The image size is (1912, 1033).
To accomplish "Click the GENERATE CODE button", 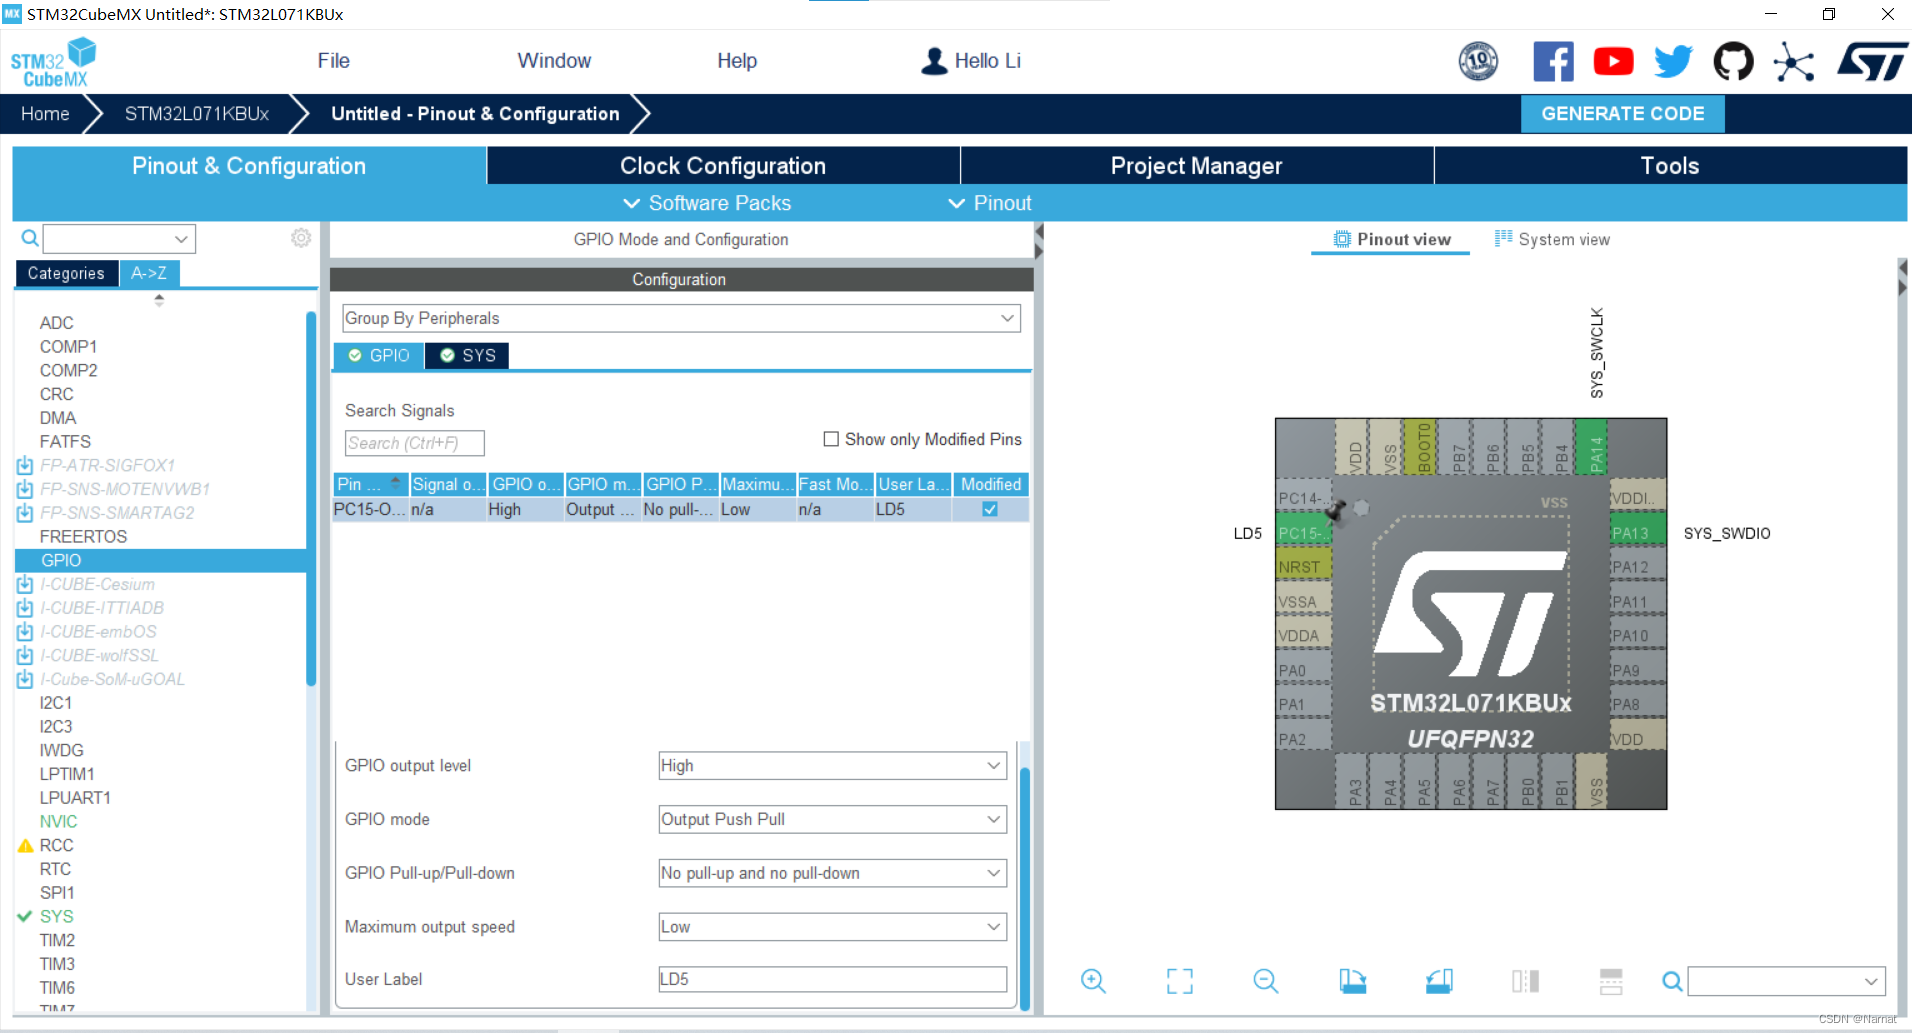I will [x=1622, y=114].
